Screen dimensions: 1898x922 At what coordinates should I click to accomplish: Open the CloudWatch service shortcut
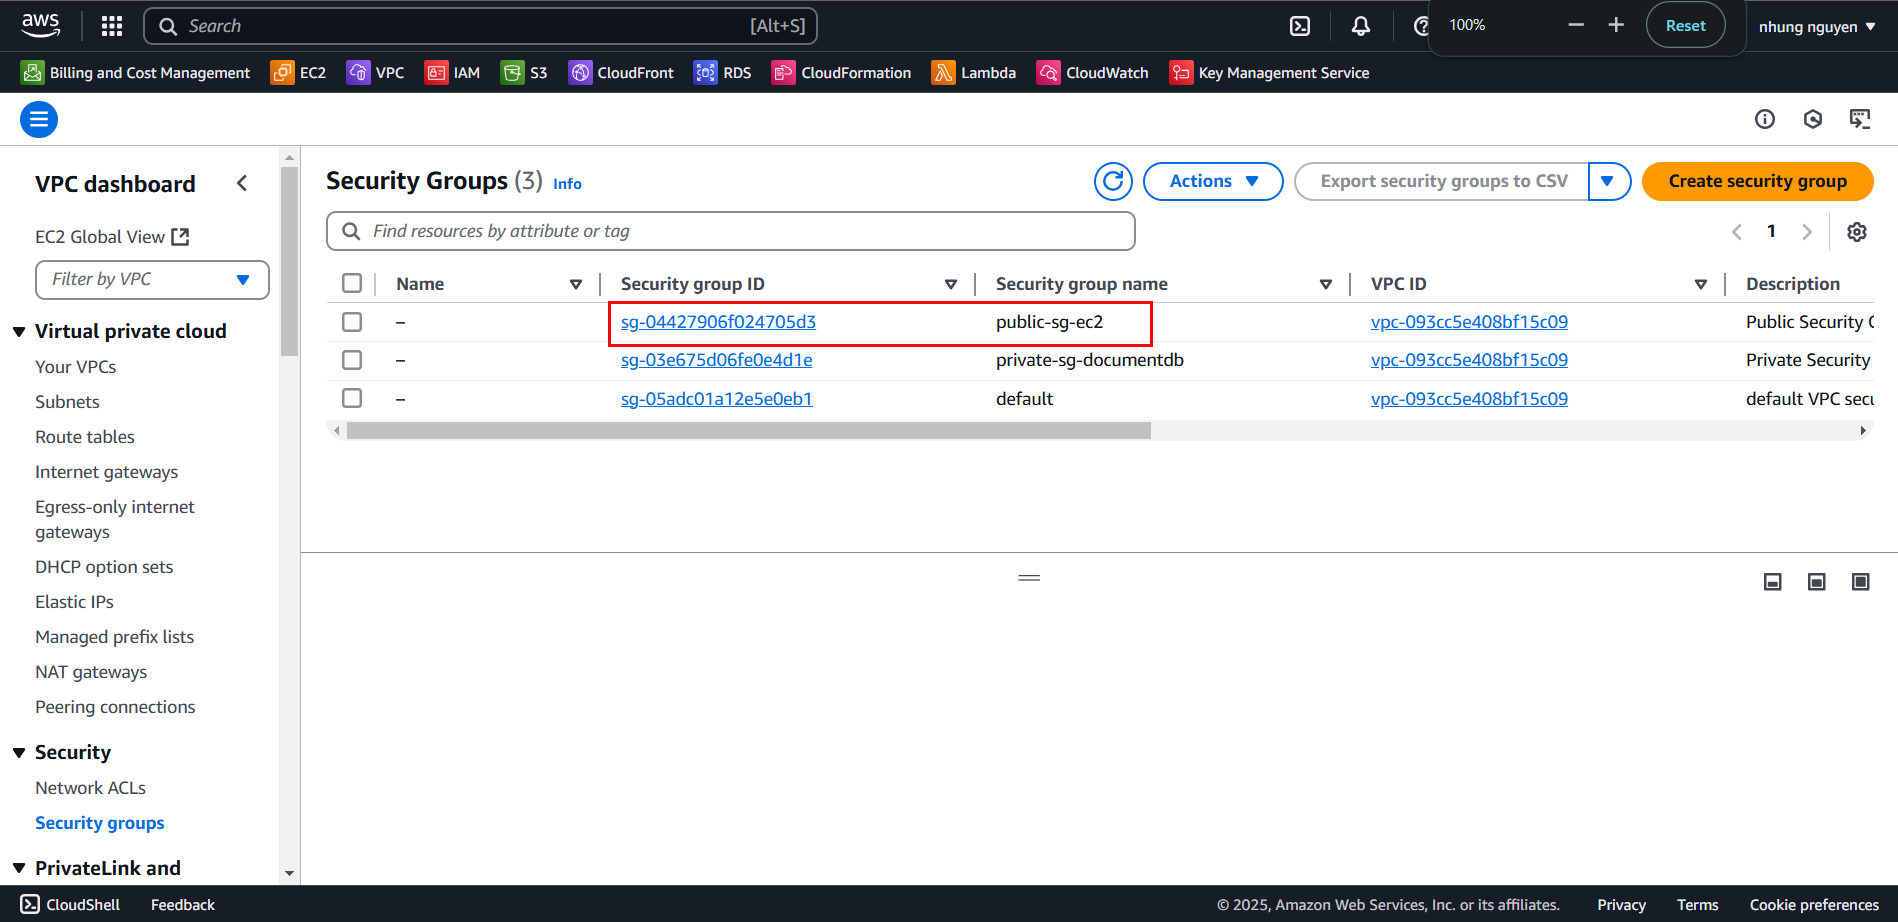coord(1093,73)
